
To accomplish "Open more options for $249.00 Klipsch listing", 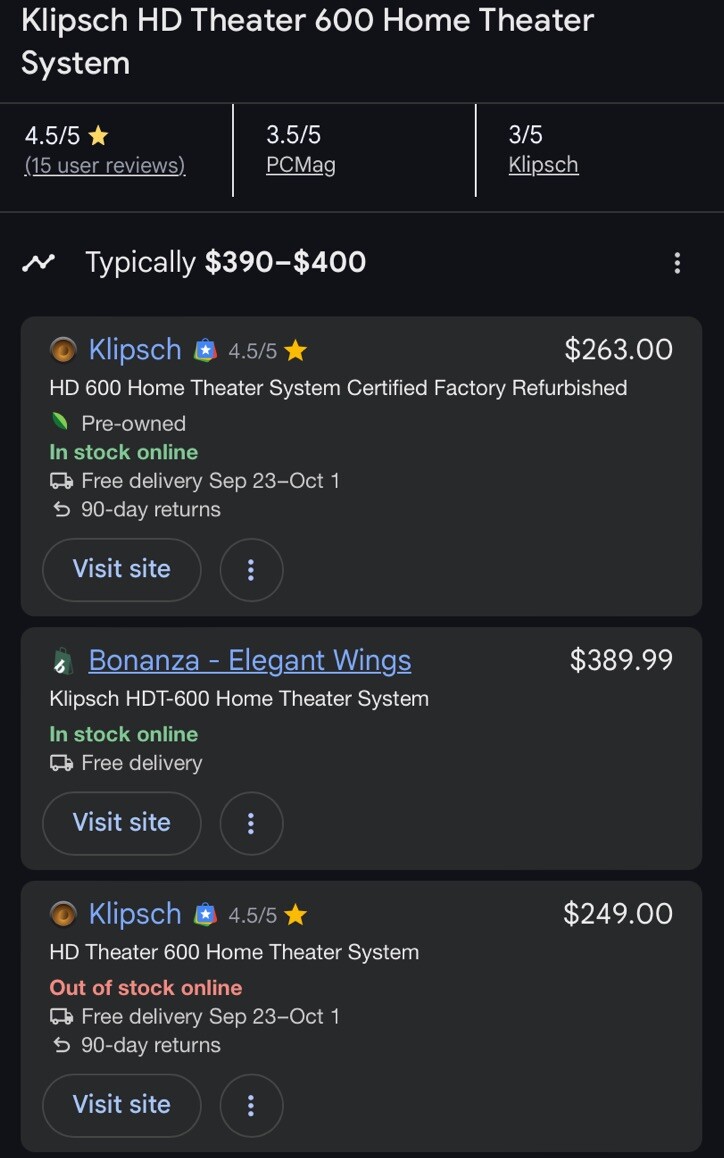I will coord(251,1105).
